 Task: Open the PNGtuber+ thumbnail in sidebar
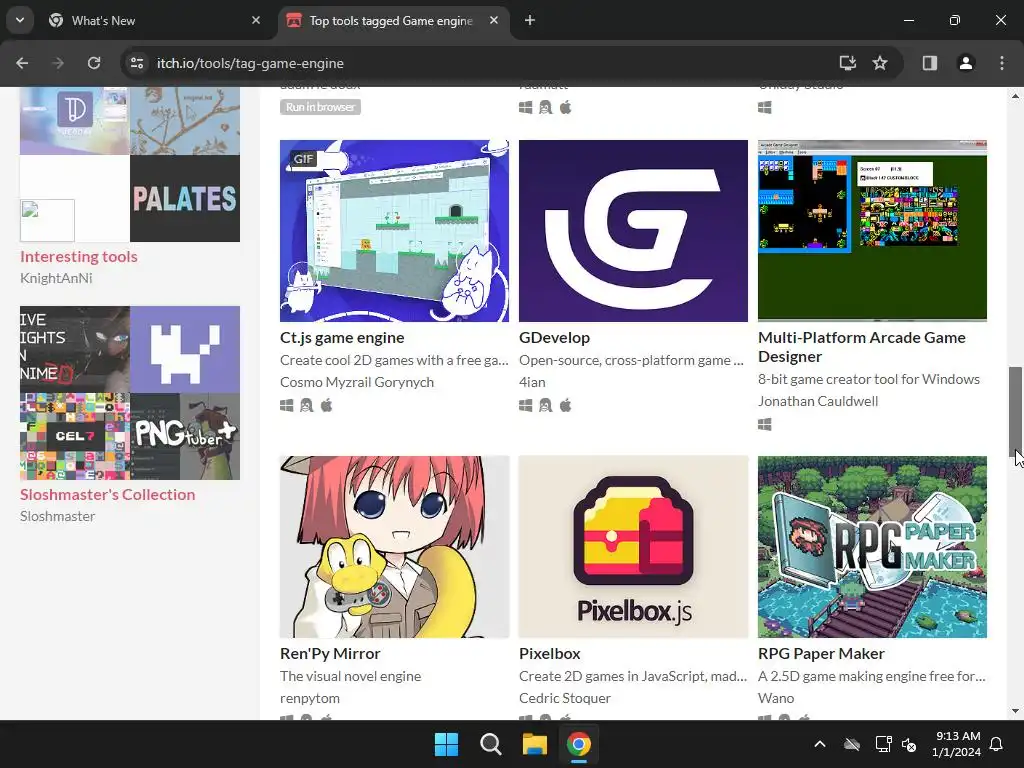pyautogui.click(x=185, y=436)
